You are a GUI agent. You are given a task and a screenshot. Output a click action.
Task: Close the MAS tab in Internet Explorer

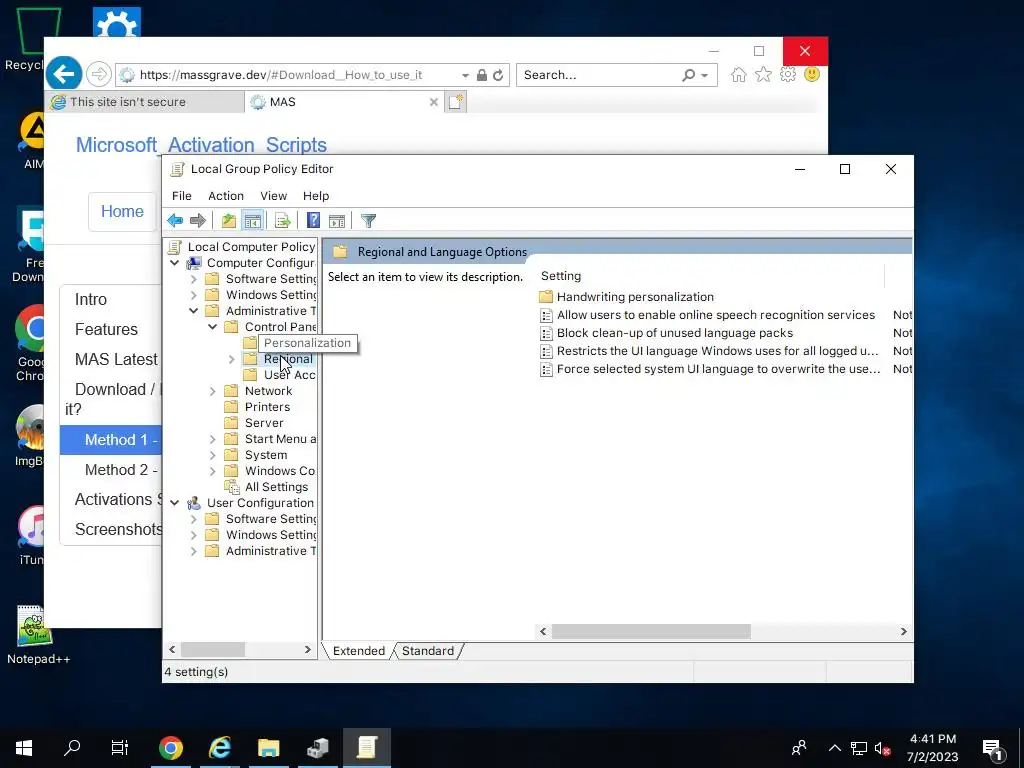click(434, 102)
